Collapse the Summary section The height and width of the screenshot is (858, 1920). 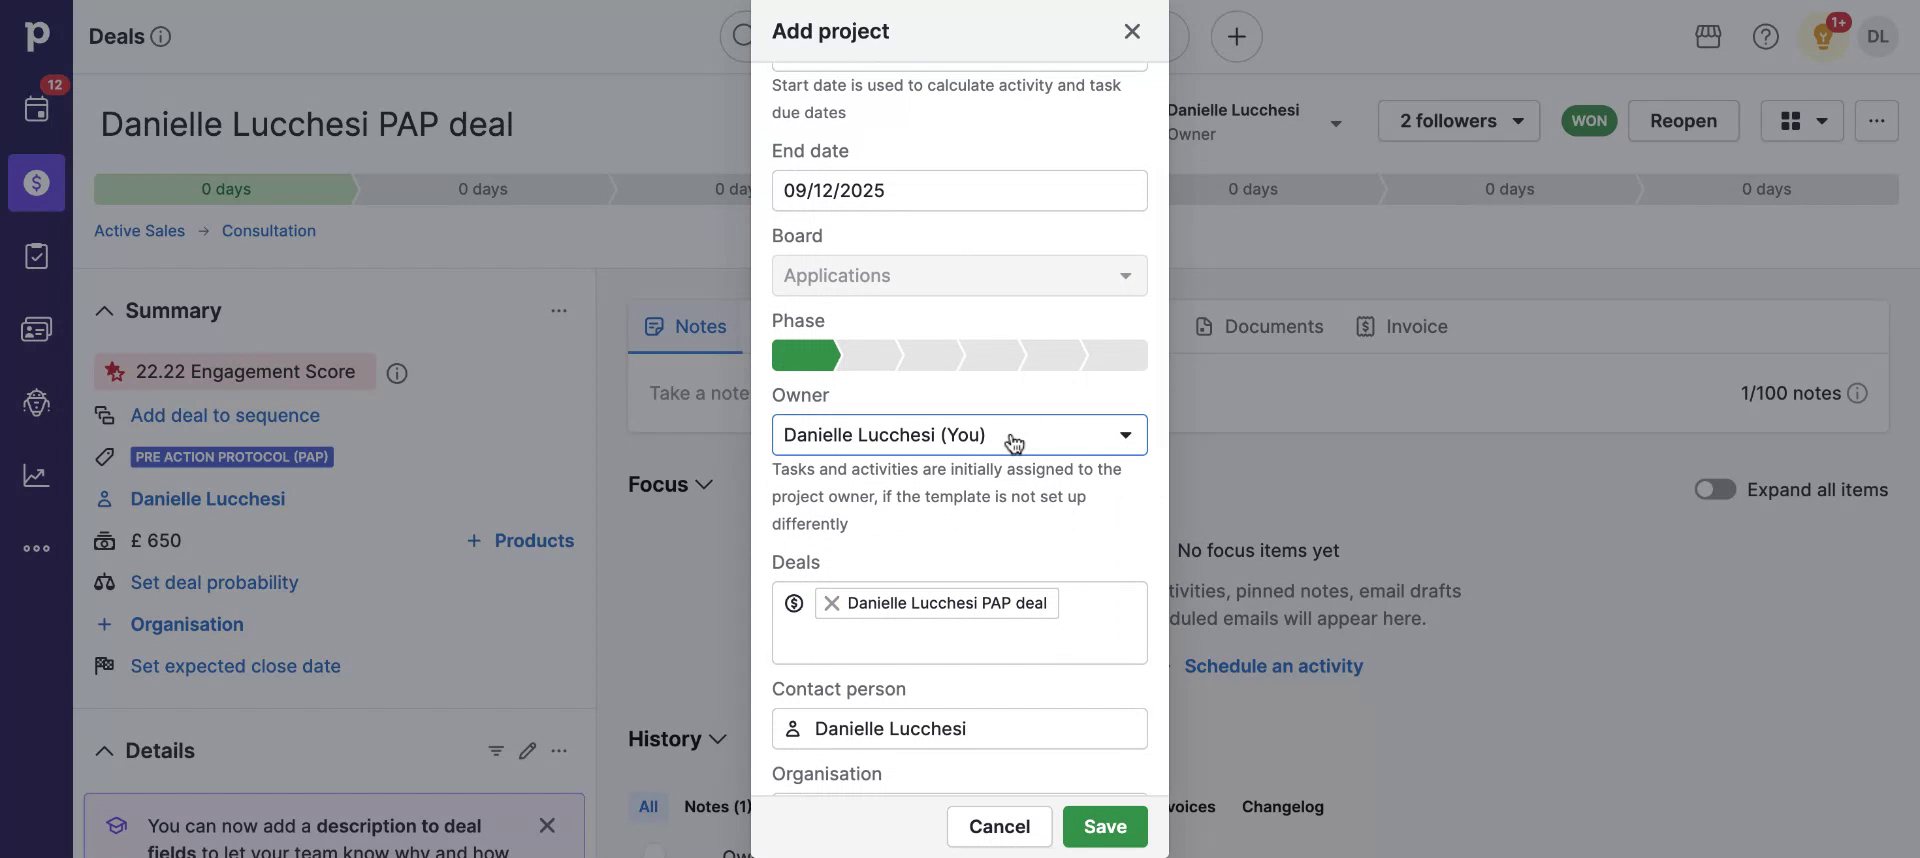point(104,311)
